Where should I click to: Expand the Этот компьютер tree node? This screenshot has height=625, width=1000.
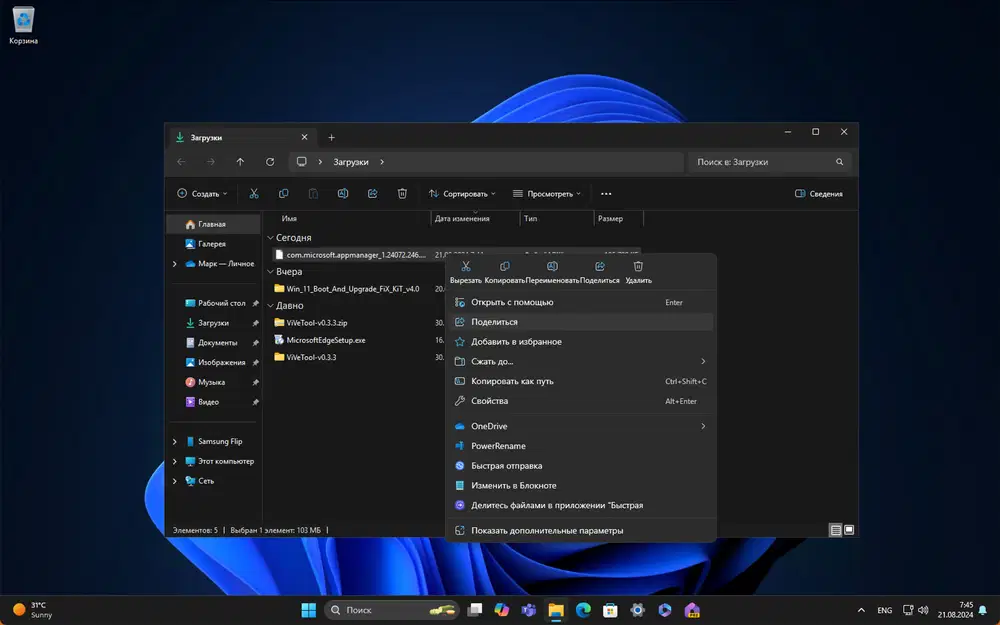pos(175,461)
